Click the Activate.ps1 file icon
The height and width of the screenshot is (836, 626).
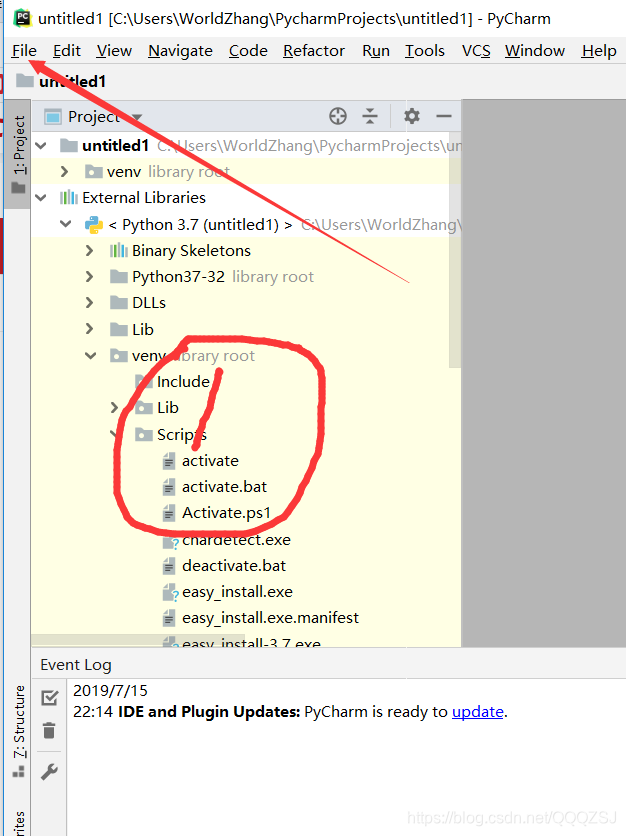tap(168, 513)
